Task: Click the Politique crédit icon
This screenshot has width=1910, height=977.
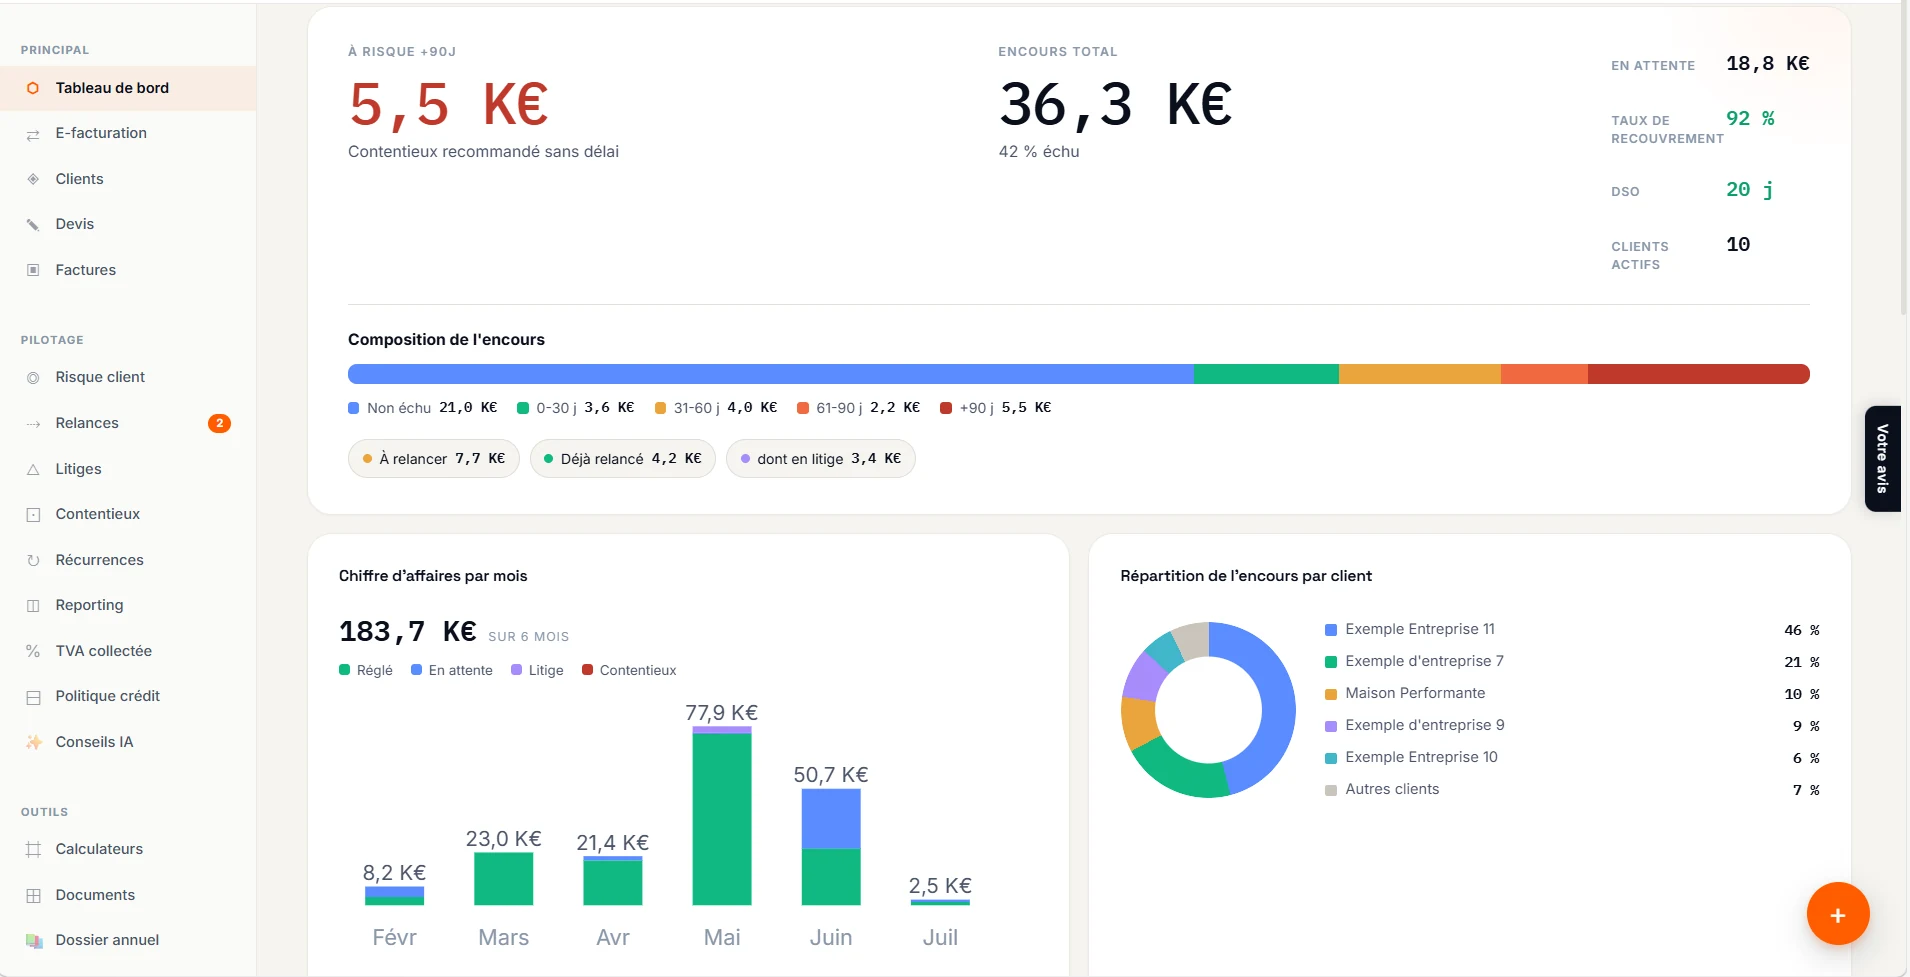Action: 33,697
